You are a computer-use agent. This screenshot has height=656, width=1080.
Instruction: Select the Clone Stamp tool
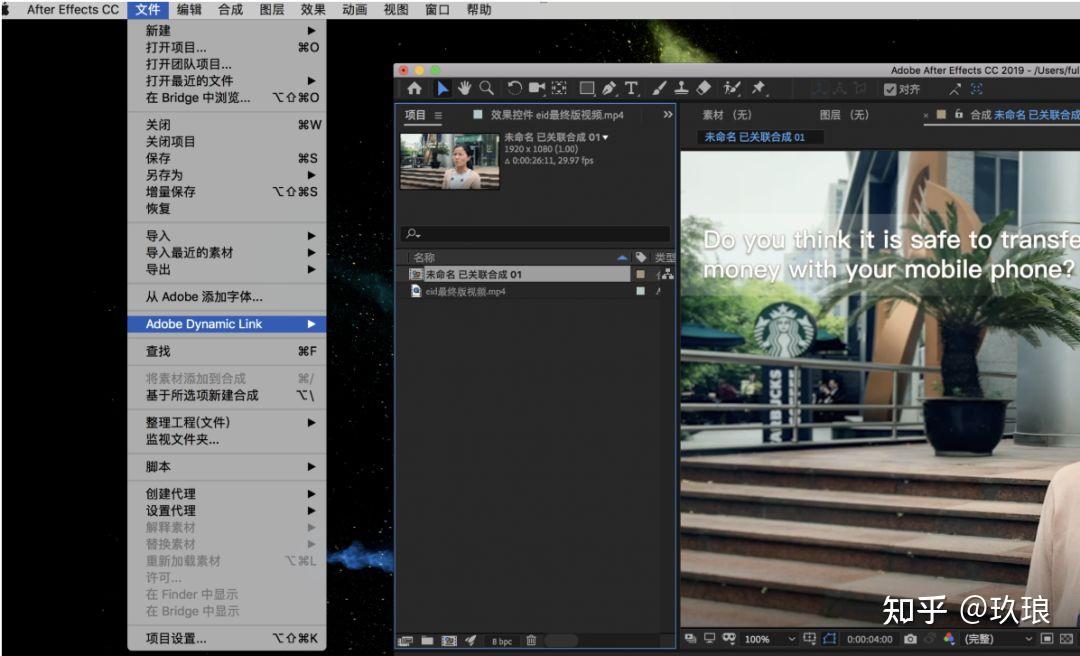pyautogui.click(x=681, y=88)
